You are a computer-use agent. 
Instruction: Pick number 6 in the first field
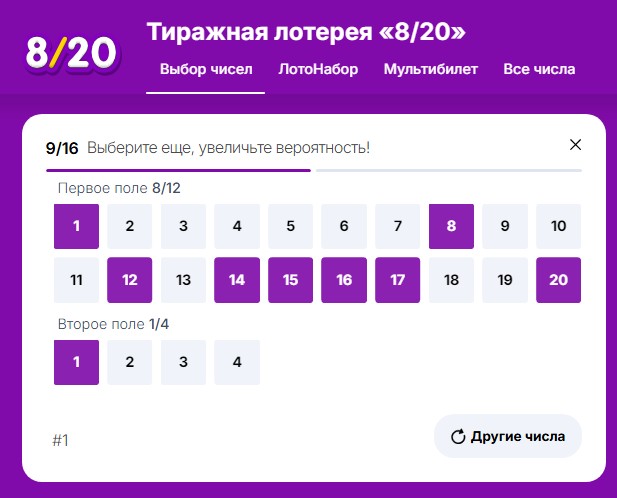[344, 226]
